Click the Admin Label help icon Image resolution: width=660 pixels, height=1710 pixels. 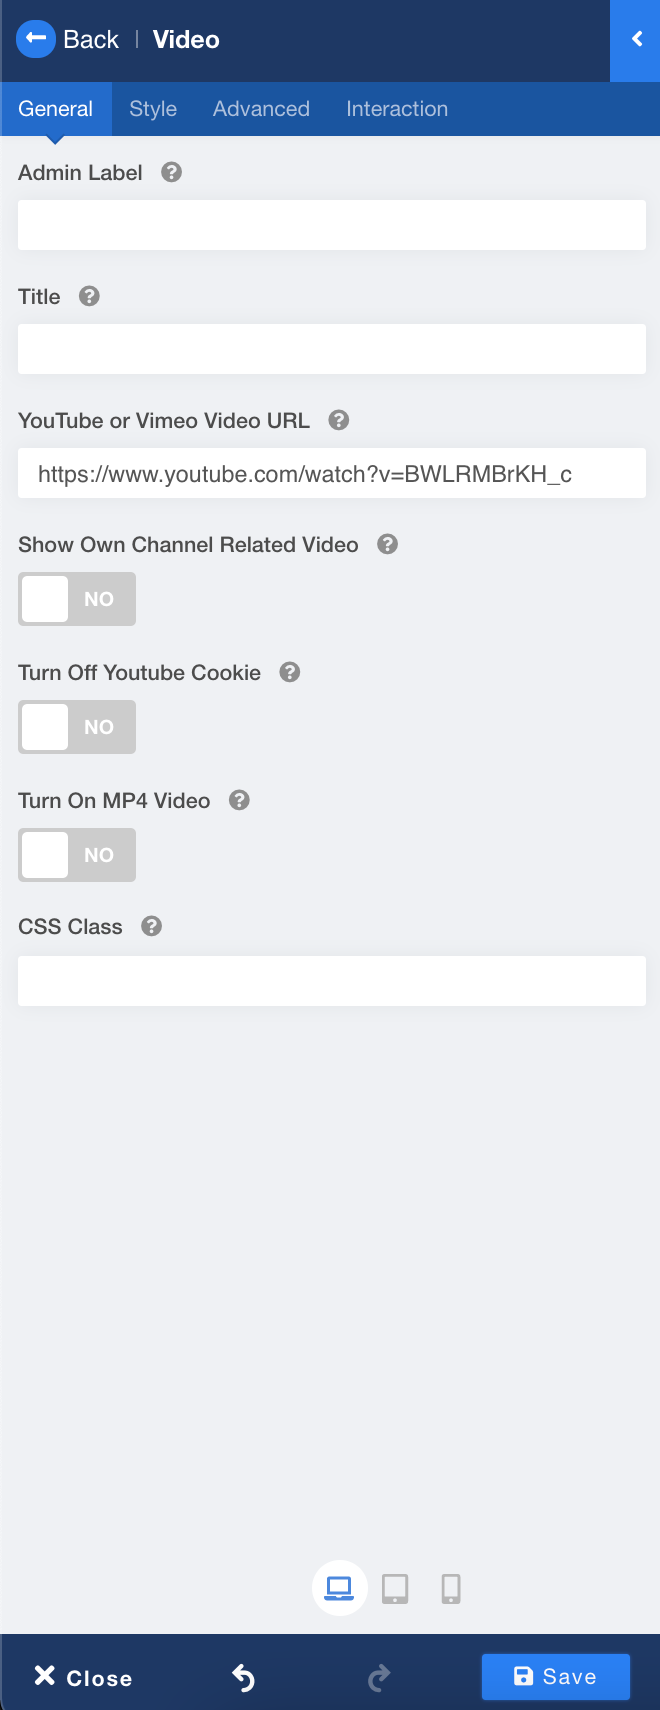[x=172, y=172]
